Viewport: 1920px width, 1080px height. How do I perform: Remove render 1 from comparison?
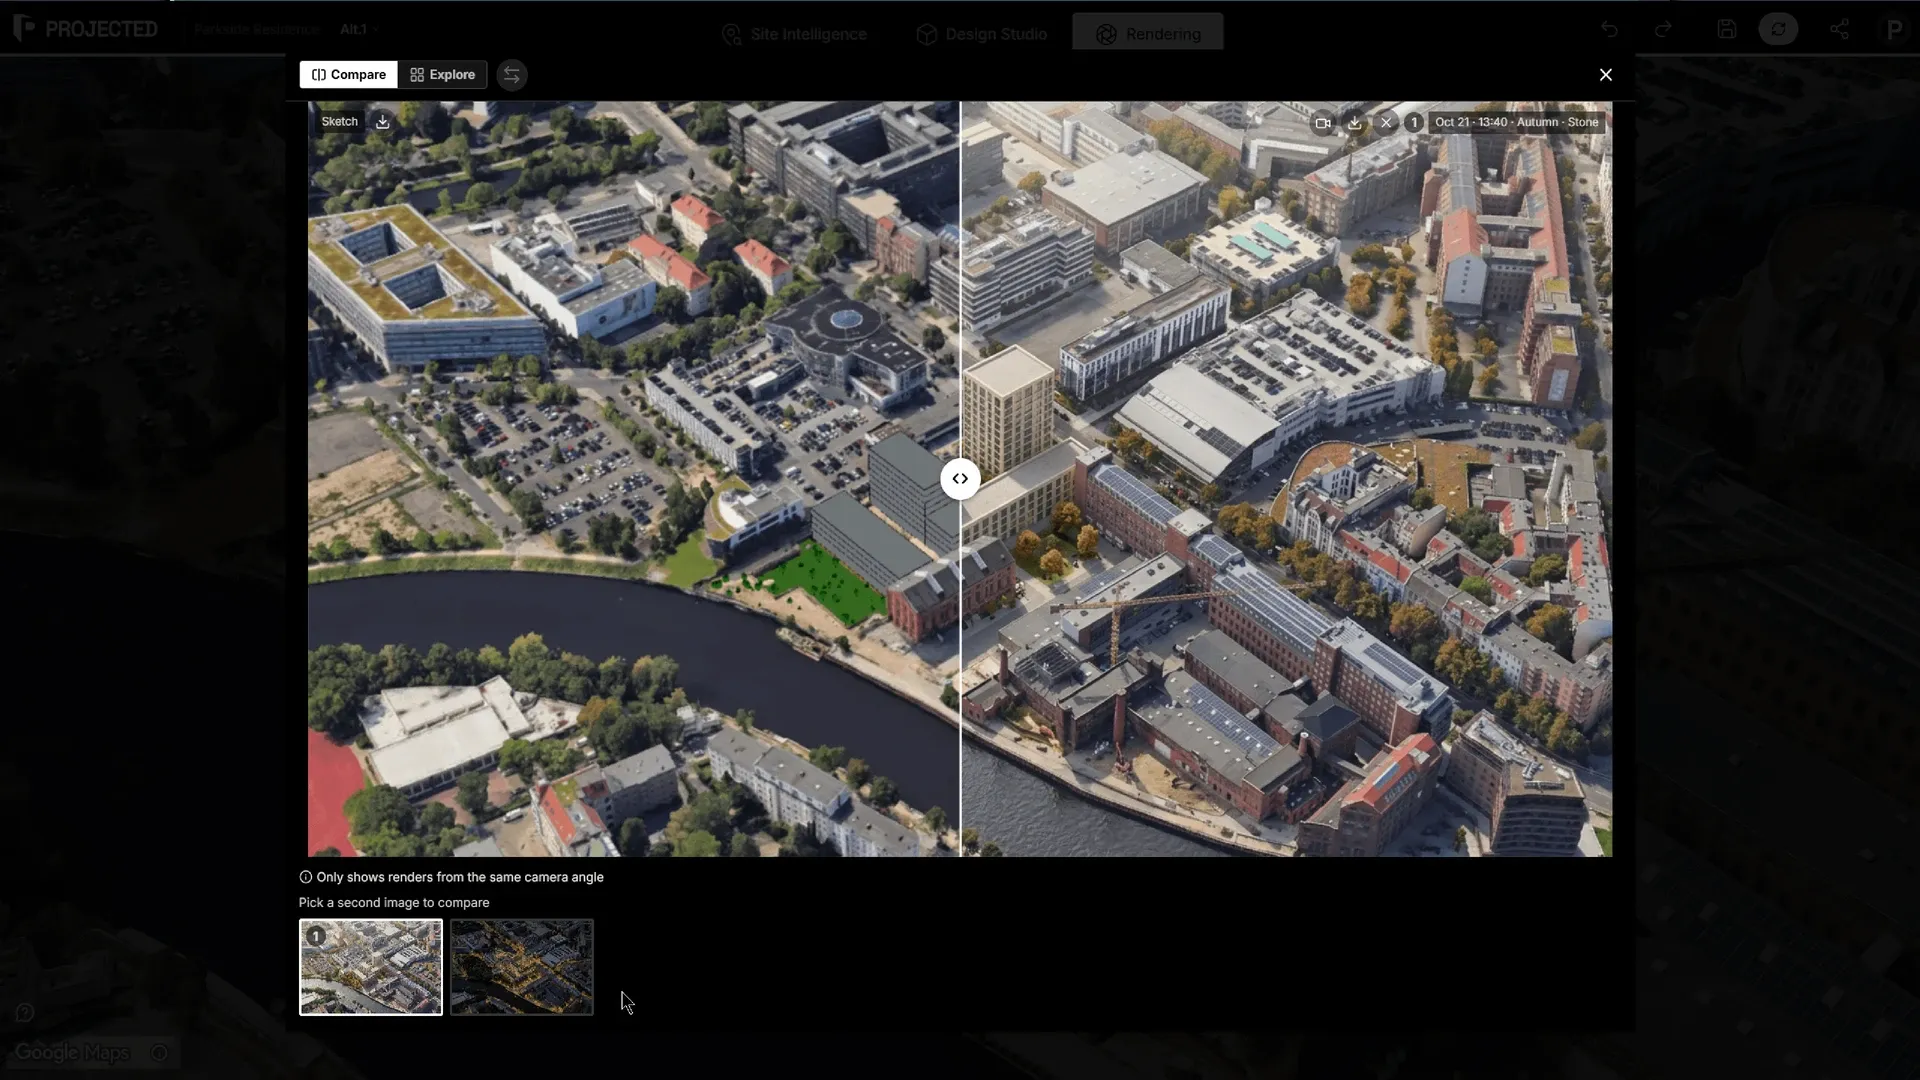pyautogui.click(x=1385, y=123)
